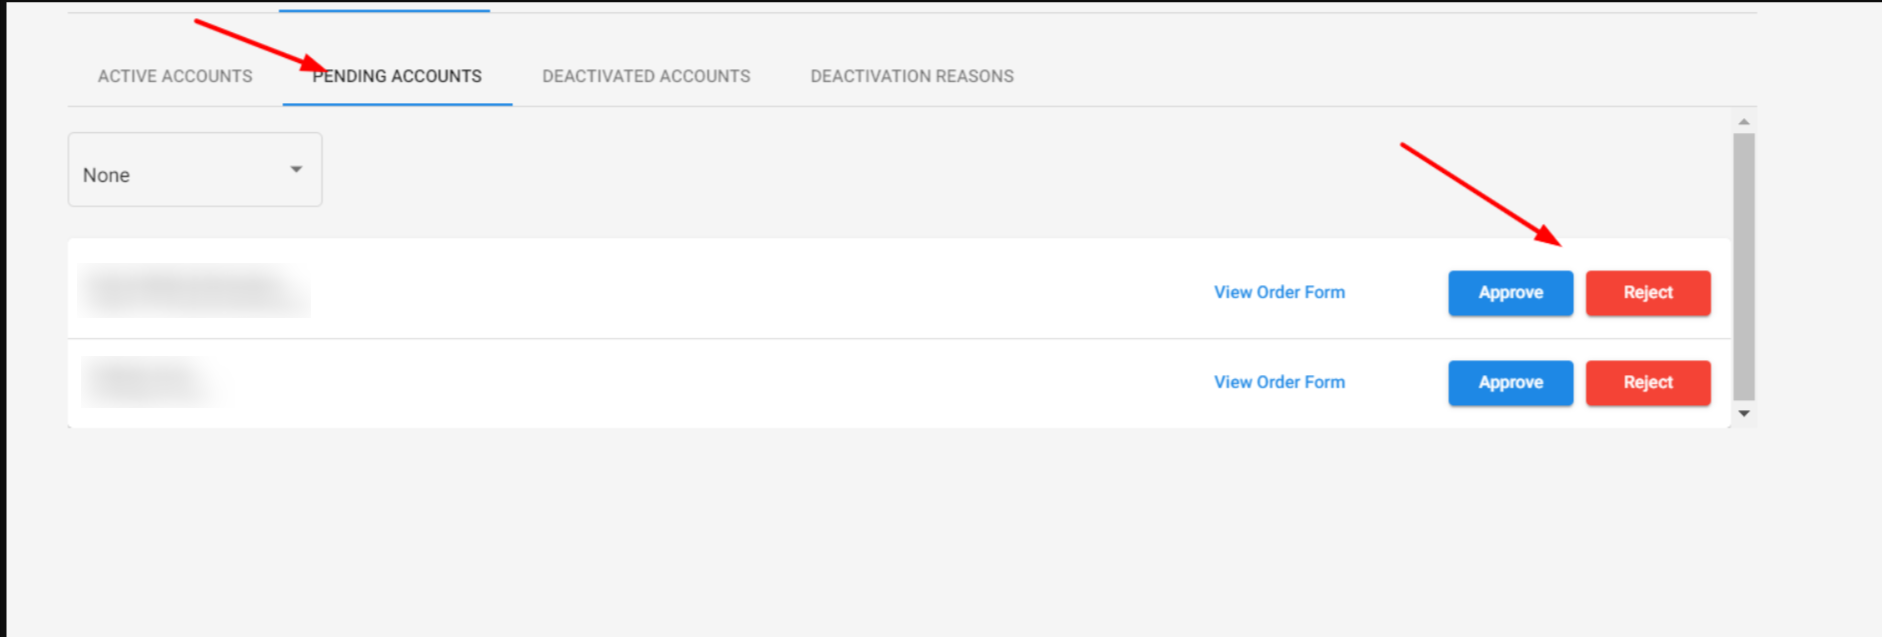Select the first blurred account name

point(194,290)
